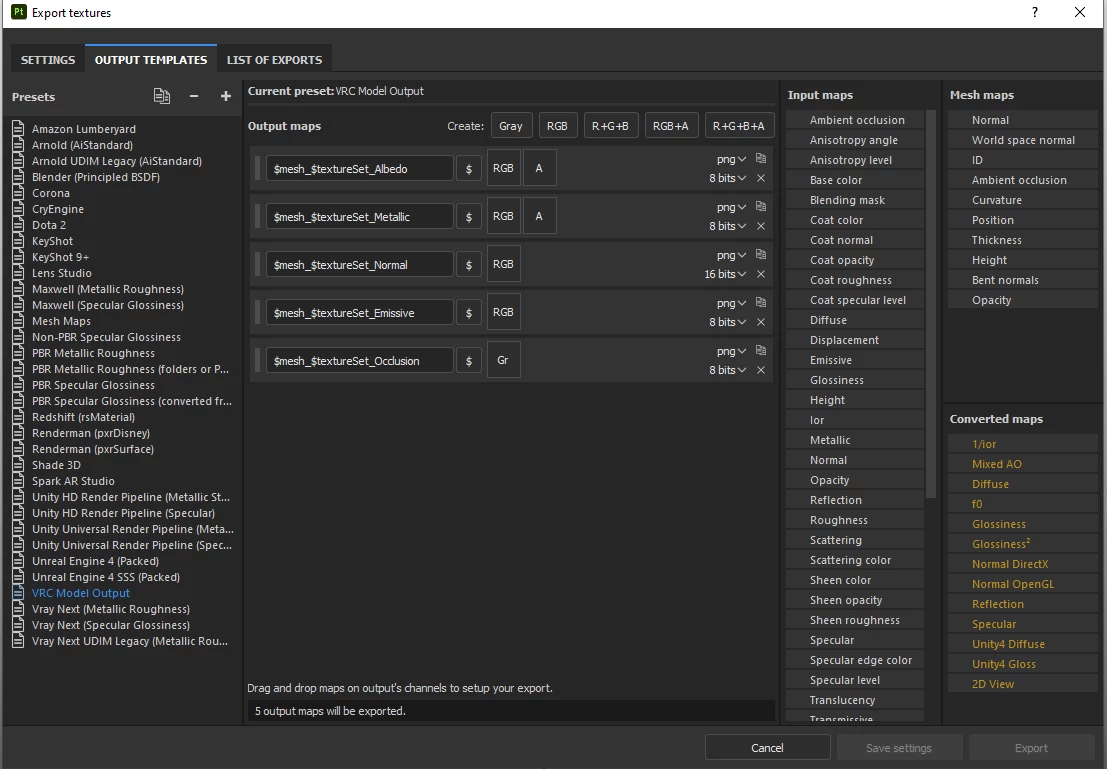
Task: Click the drag handle of the Normal row
Action: (258, 264)
